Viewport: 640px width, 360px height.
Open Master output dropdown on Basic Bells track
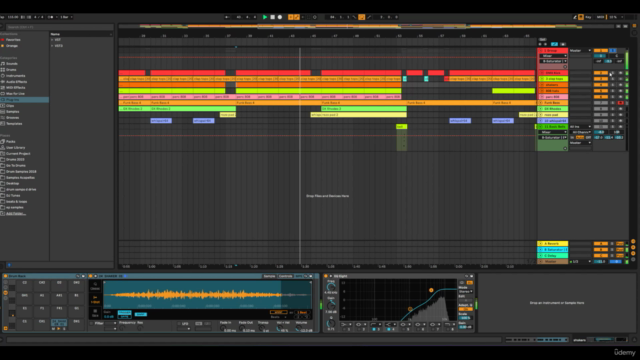580,143
